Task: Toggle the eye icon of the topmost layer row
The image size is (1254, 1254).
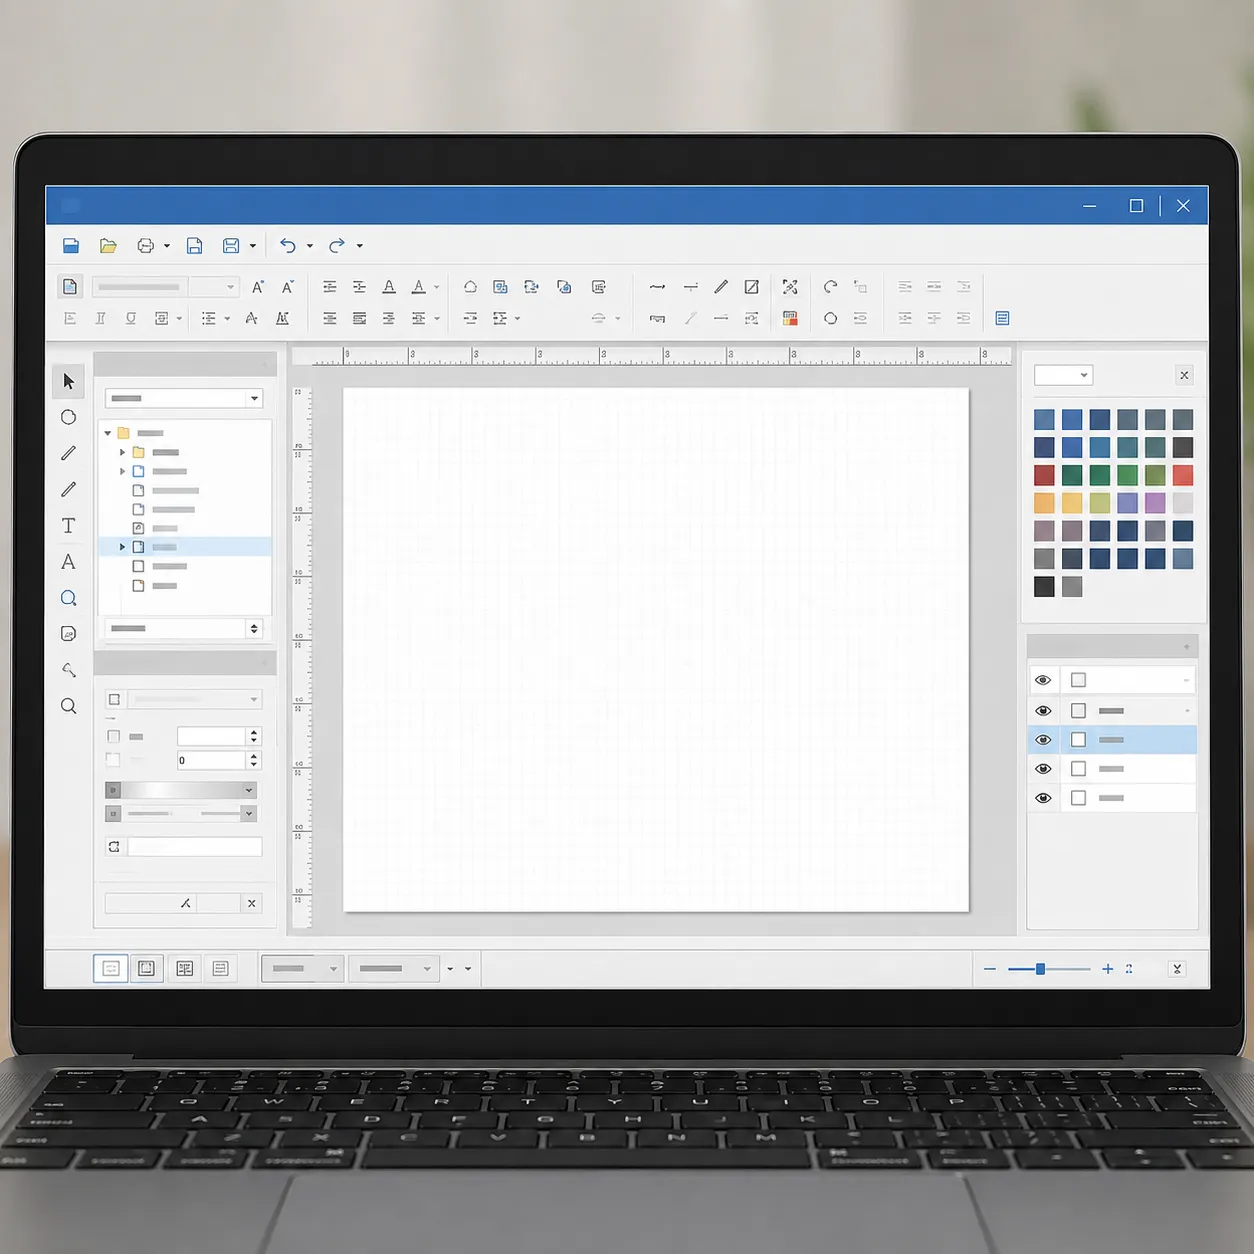Action: (1043, 680)
